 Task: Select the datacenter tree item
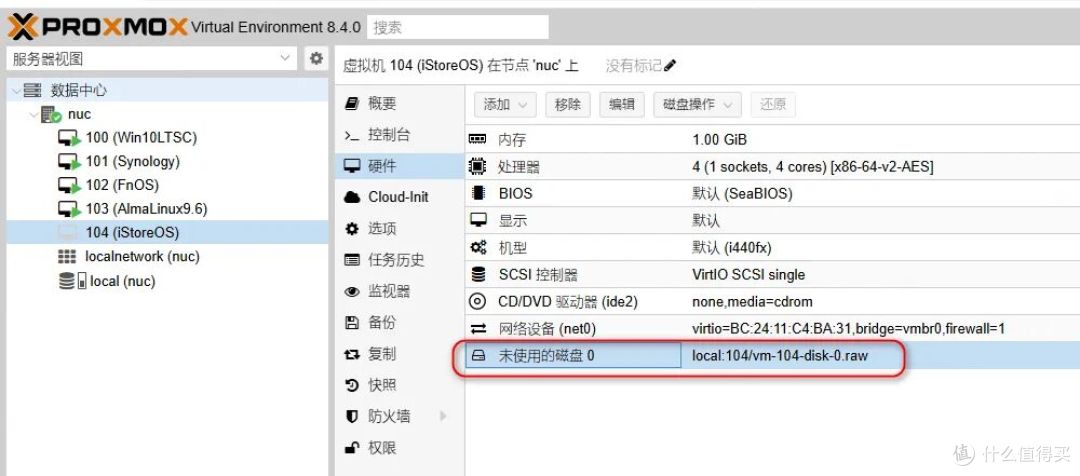167,90
